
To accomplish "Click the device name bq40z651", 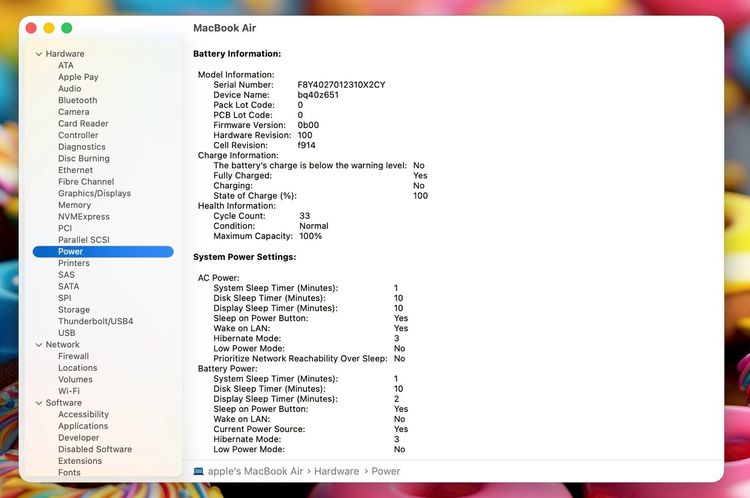I will (318, 95).
